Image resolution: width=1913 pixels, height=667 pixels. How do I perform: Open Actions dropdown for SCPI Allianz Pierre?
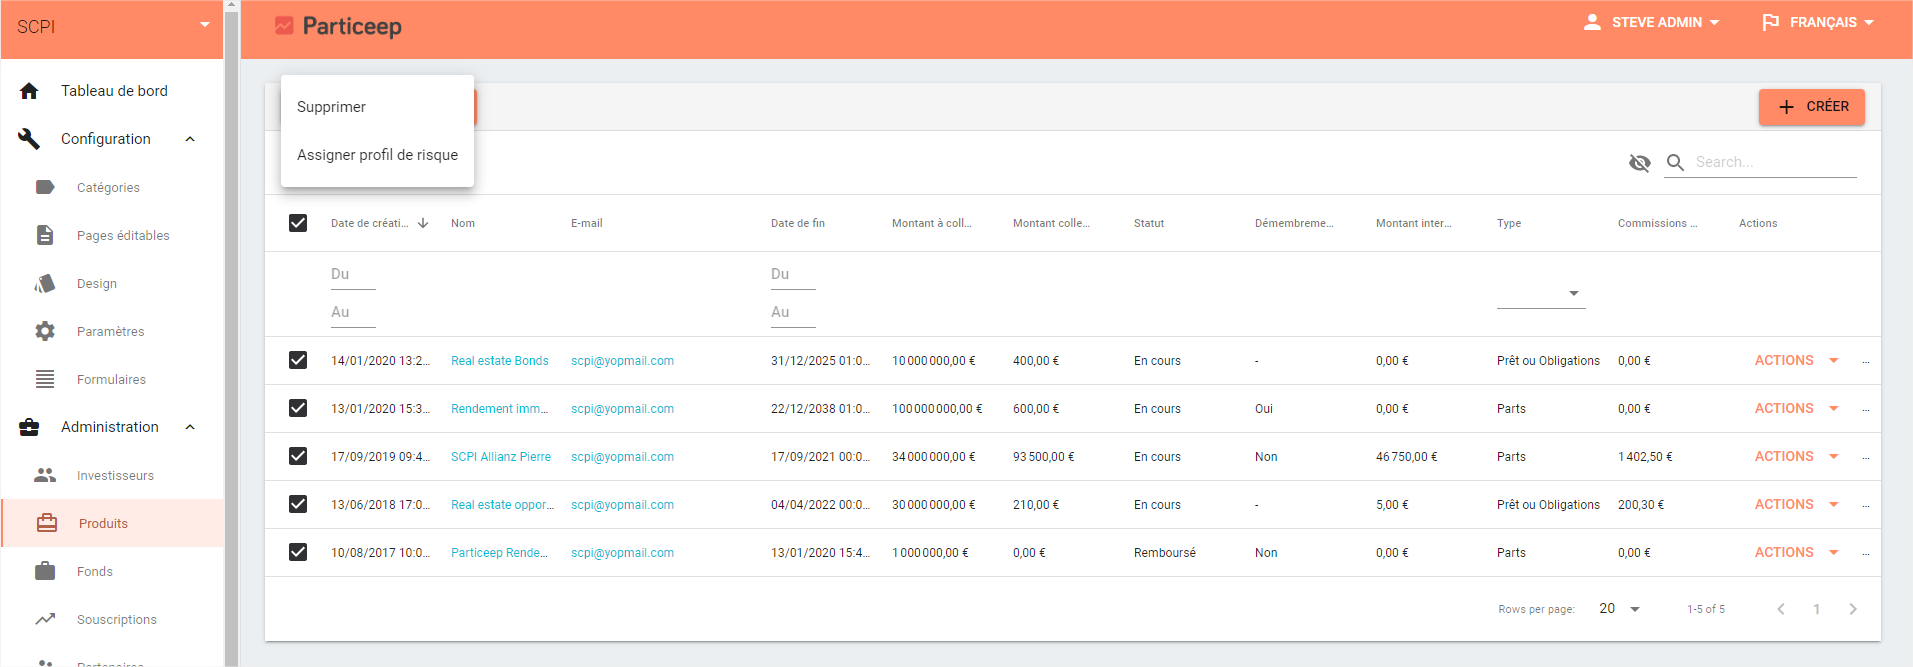tap(1797, 456)
